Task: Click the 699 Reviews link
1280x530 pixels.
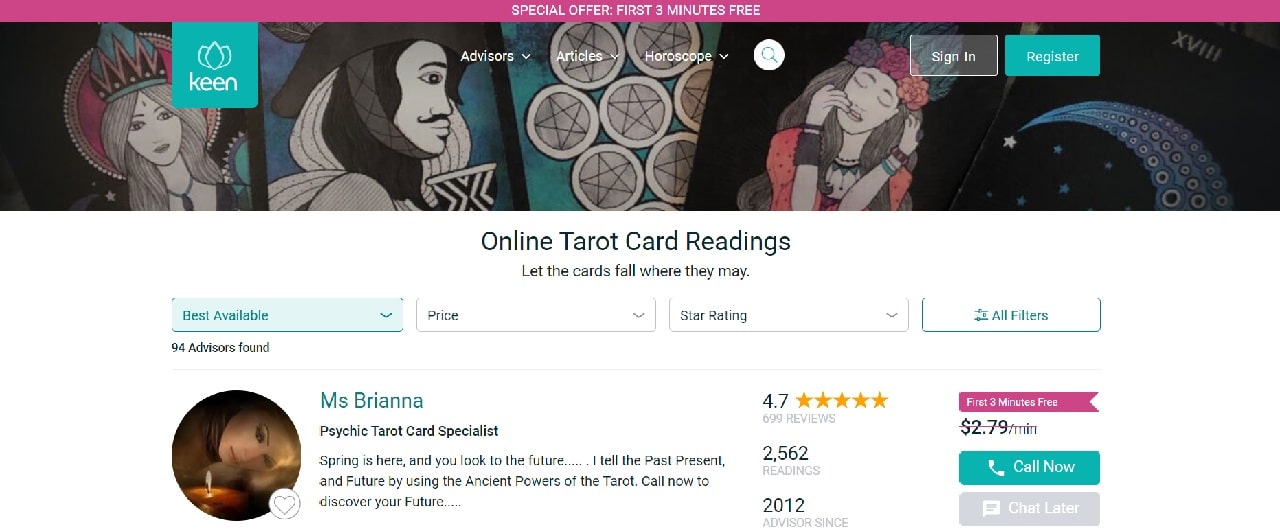Action: (799, 419)
